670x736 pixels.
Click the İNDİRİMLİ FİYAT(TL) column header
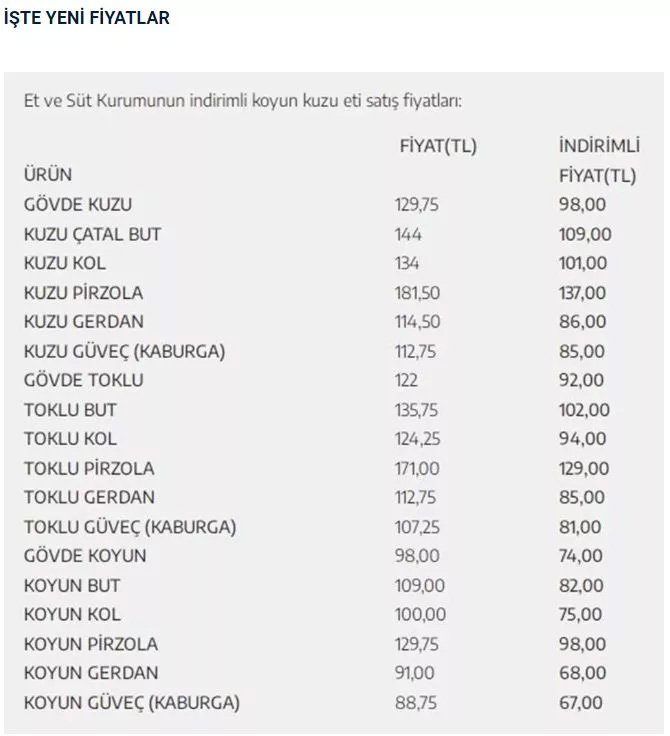(x=598, y=161)
